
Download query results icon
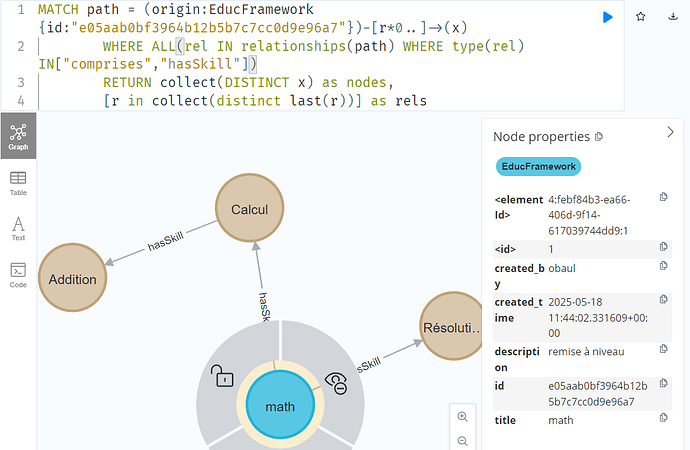(673, 17)
